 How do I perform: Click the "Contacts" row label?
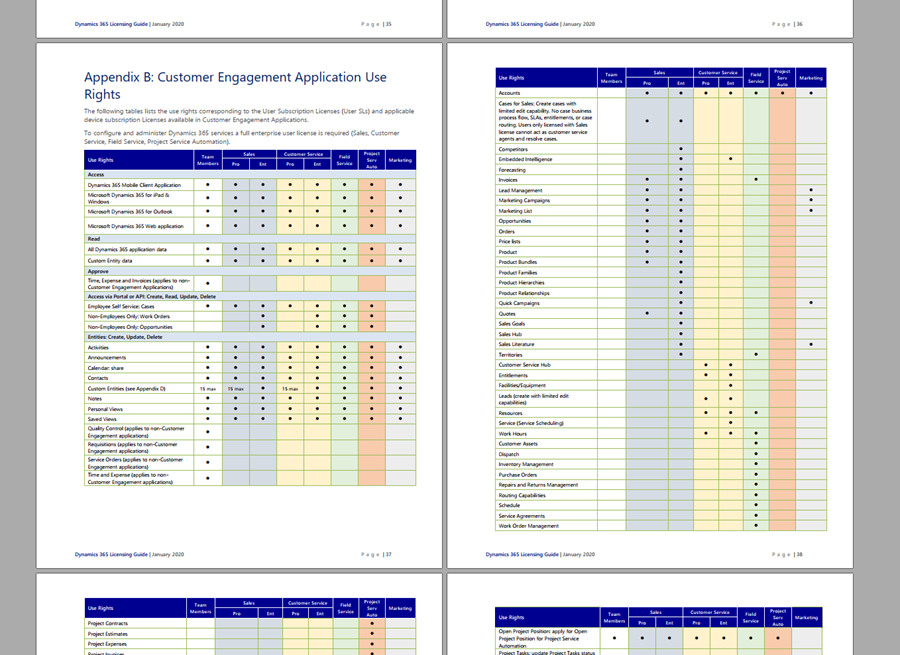coord(98,378)
